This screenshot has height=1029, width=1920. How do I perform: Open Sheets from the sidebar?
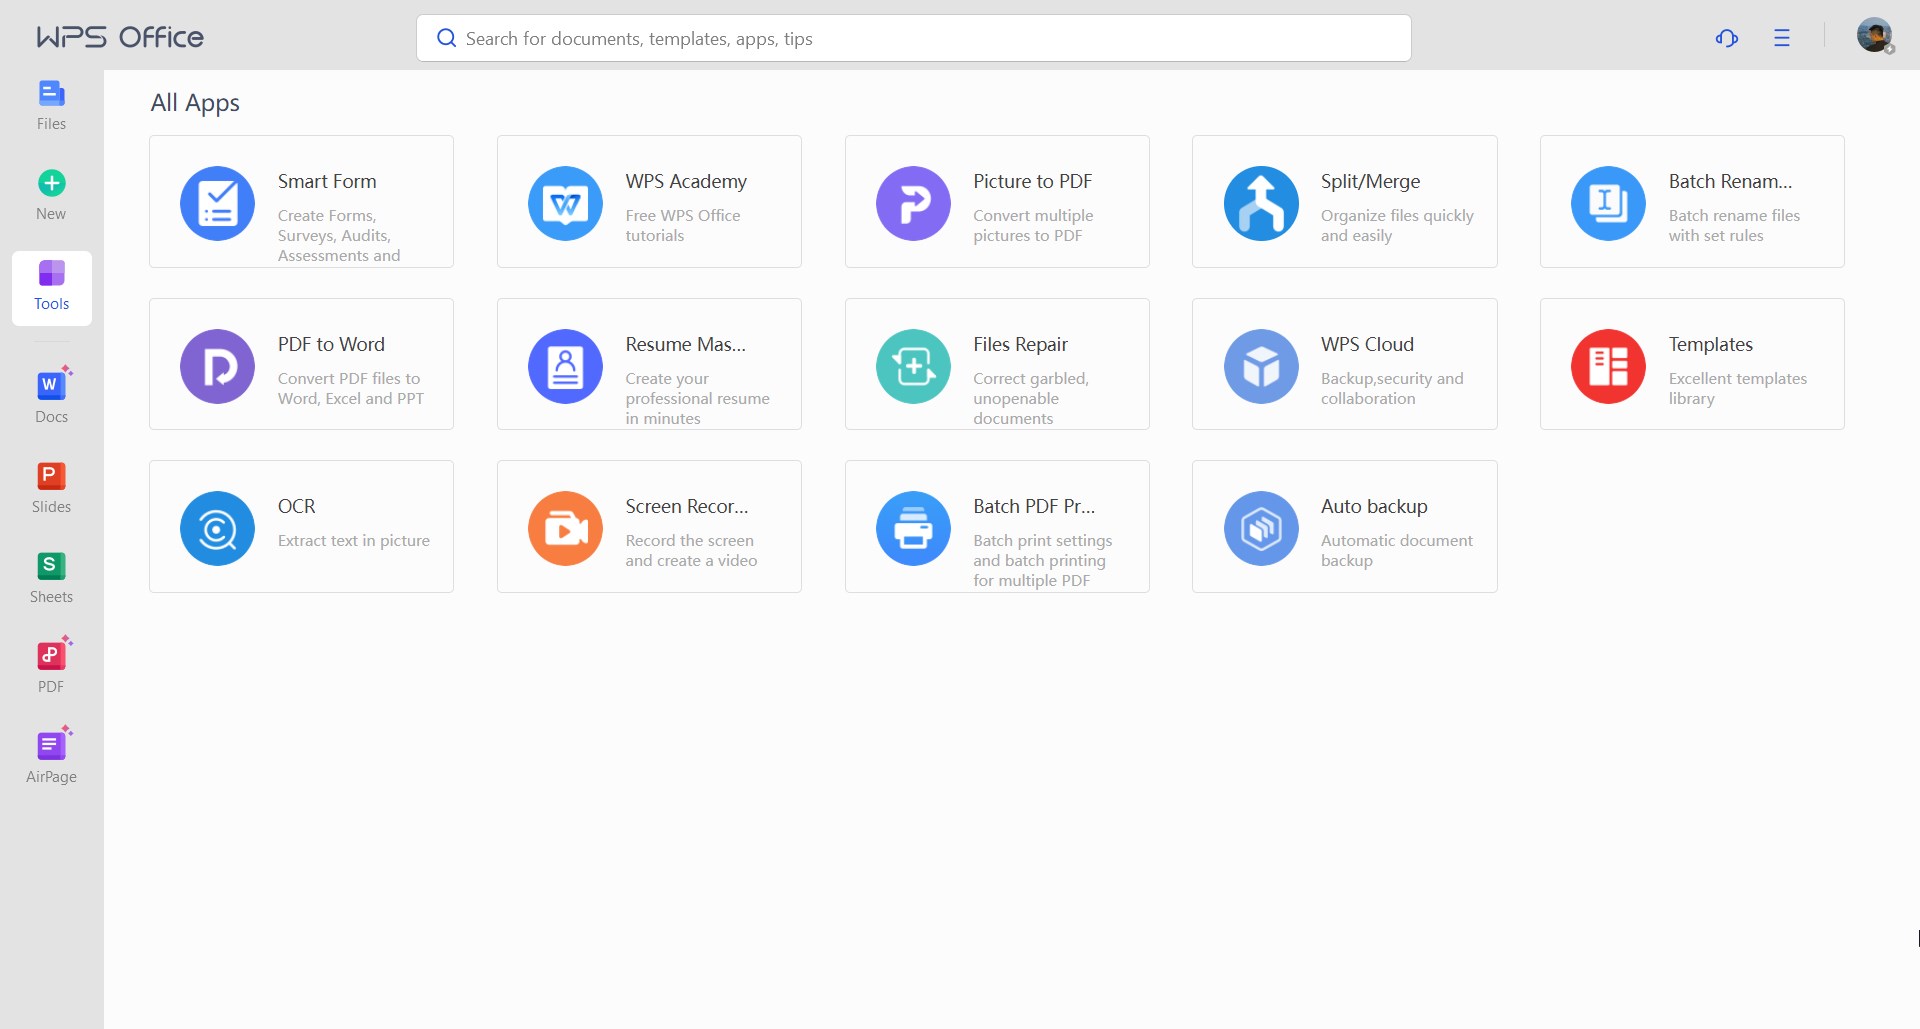point(51,577)
